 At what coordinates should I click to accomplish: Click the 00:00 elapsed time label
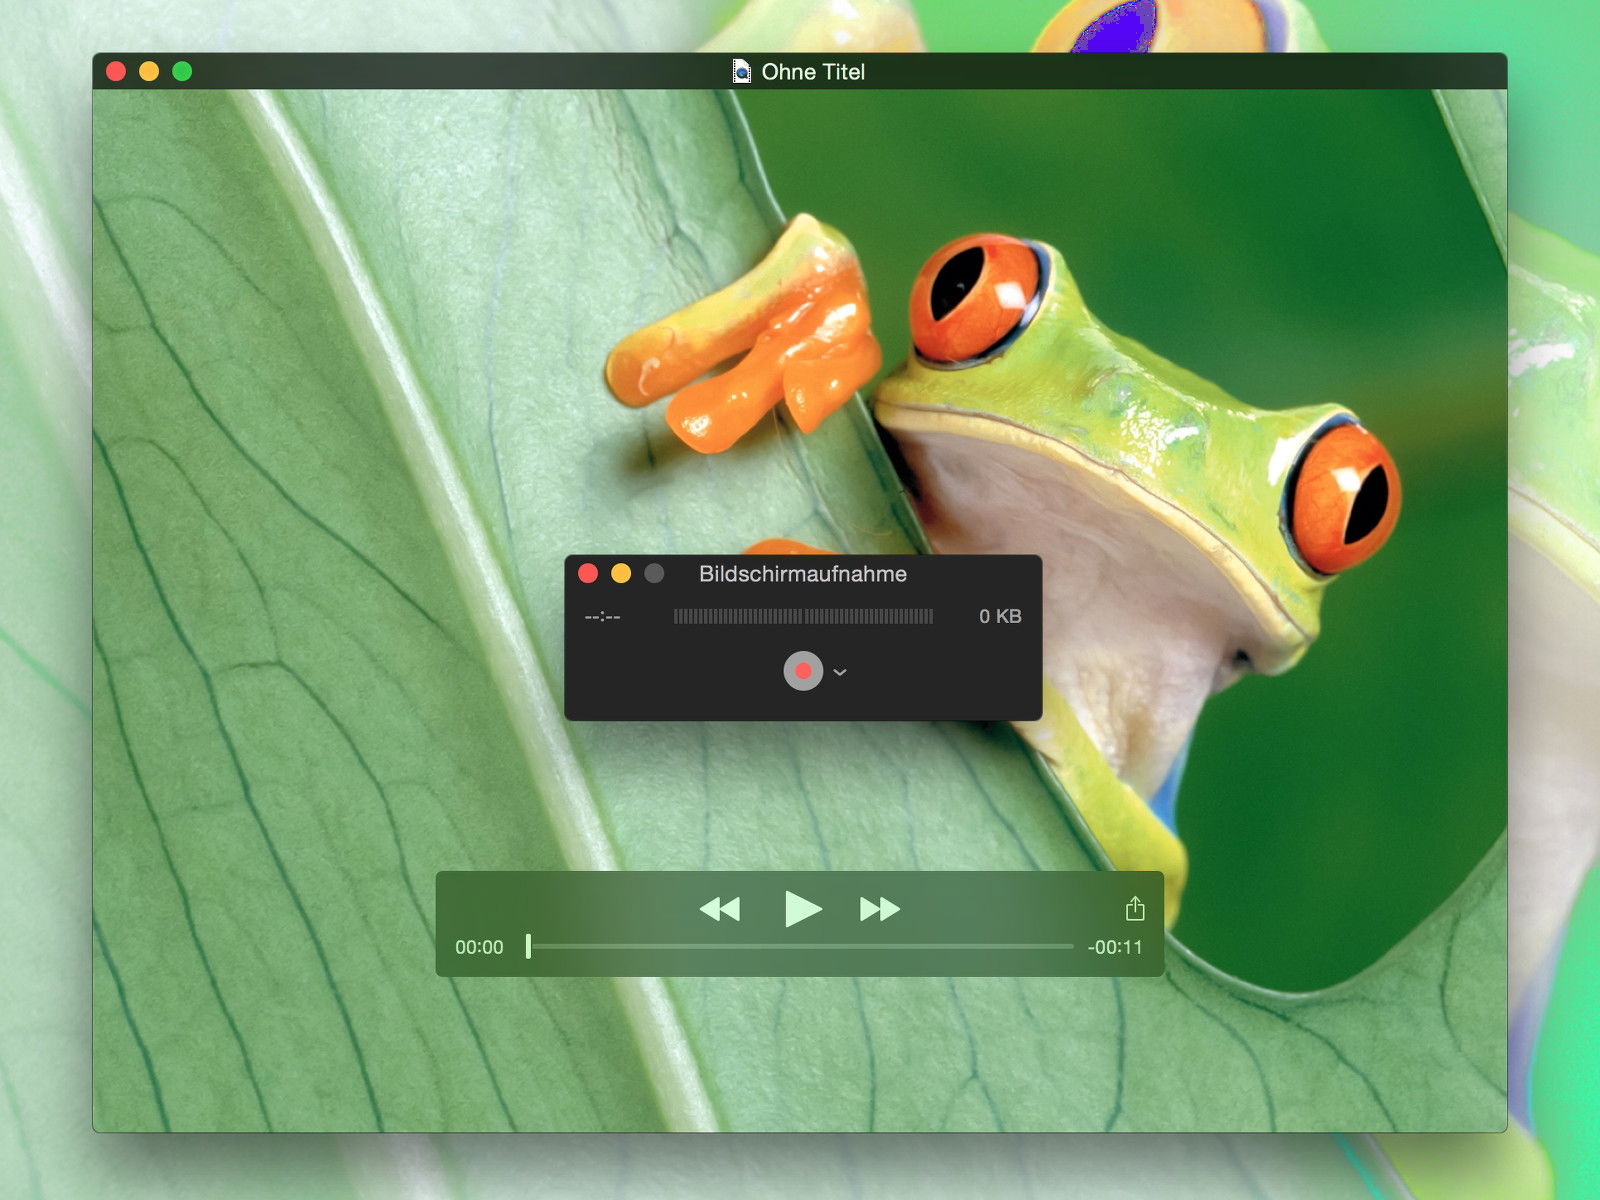479,947
